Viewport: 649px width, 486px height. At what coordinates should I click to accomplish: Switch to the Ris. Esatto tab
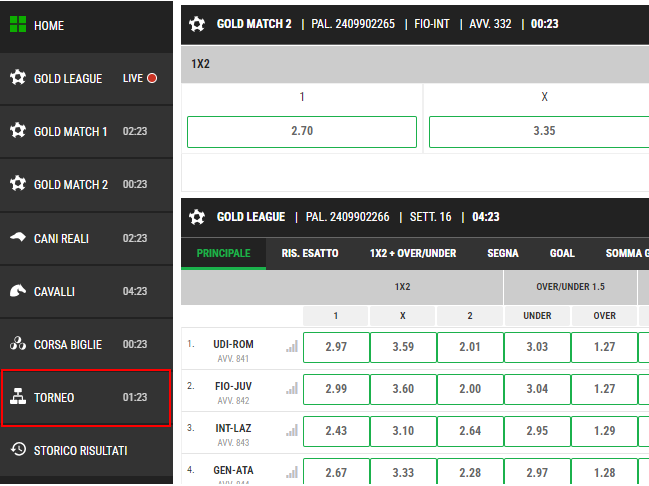310,253
